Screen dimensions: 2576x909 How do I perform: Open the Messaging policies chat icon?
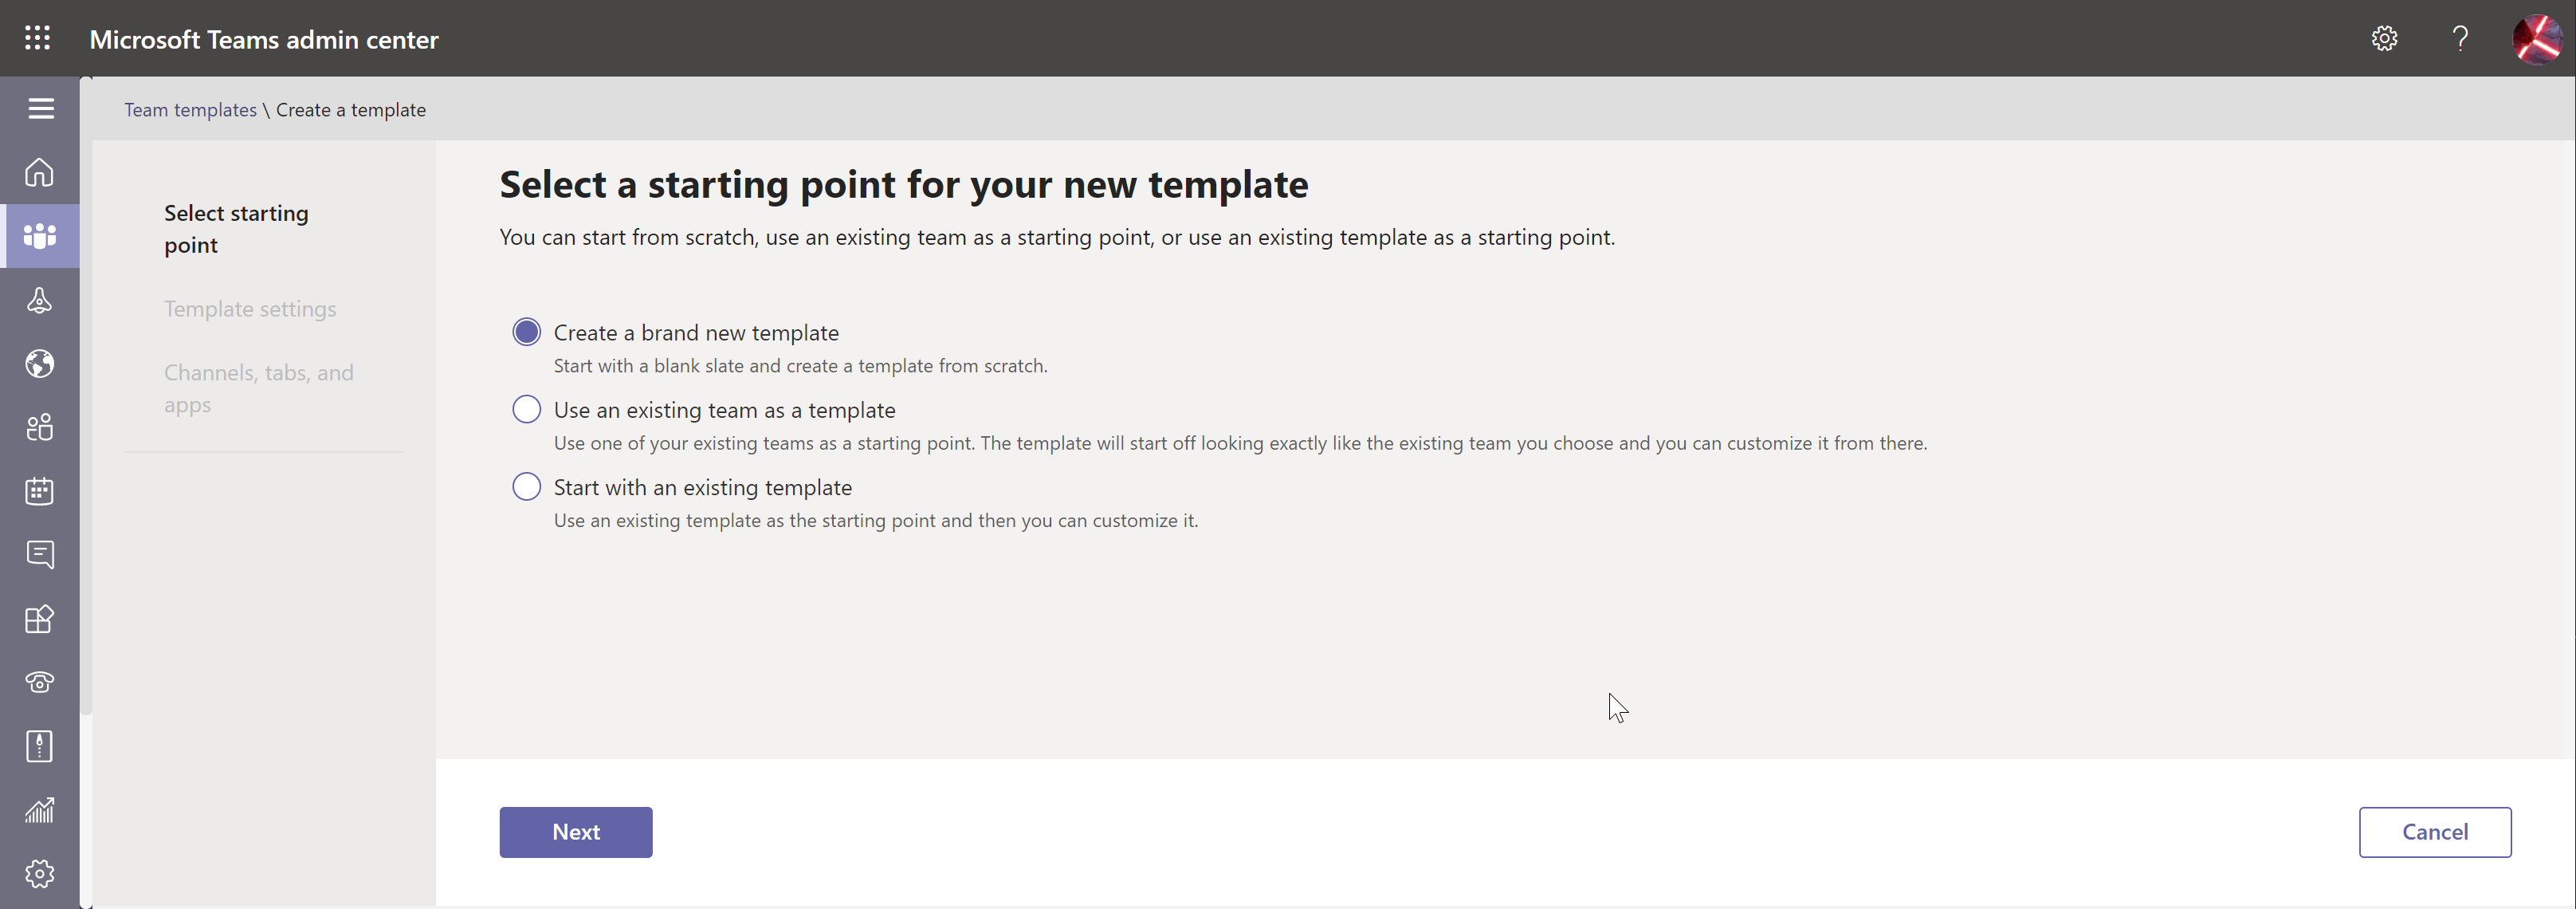click(40, 554)
